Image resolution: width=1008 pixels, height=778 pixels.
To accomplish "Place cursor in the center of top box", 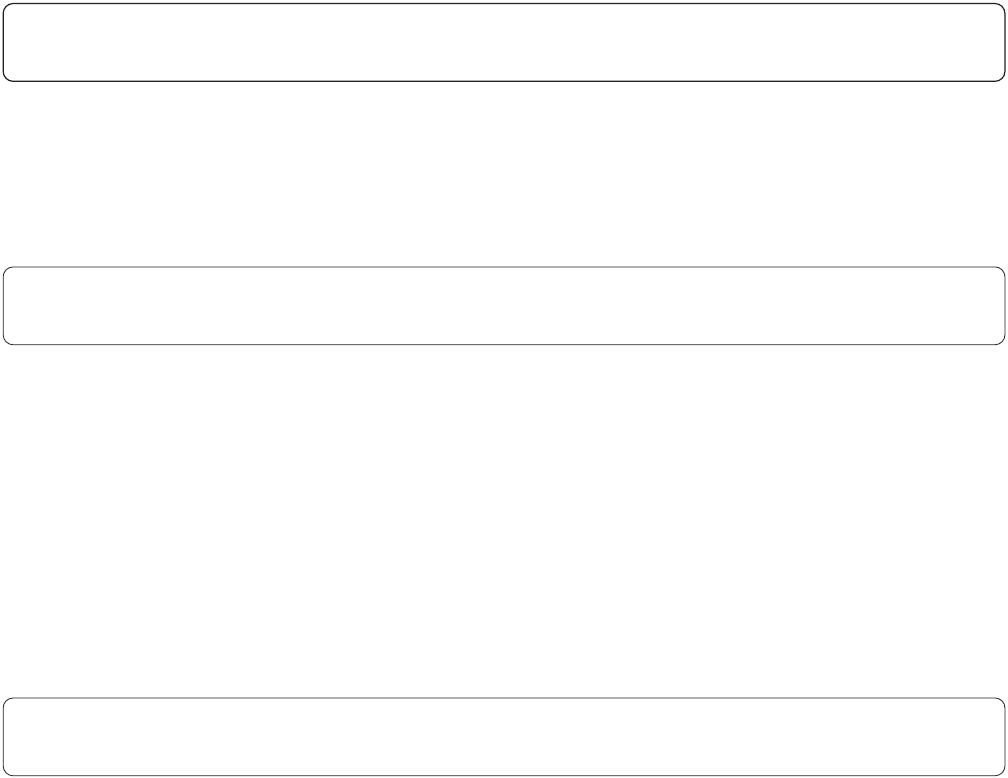I will pyautogui.click(x=504, y=42).
